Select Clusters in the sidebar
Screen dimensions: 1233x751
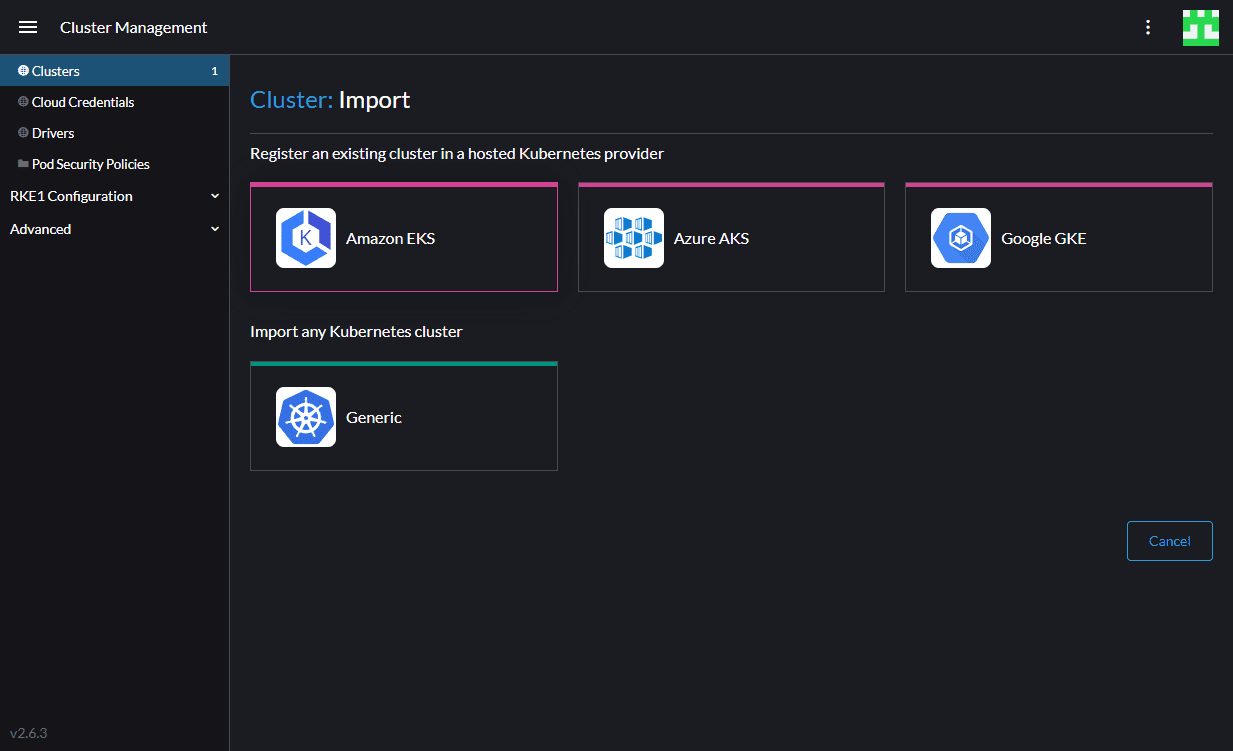(56, 71)
